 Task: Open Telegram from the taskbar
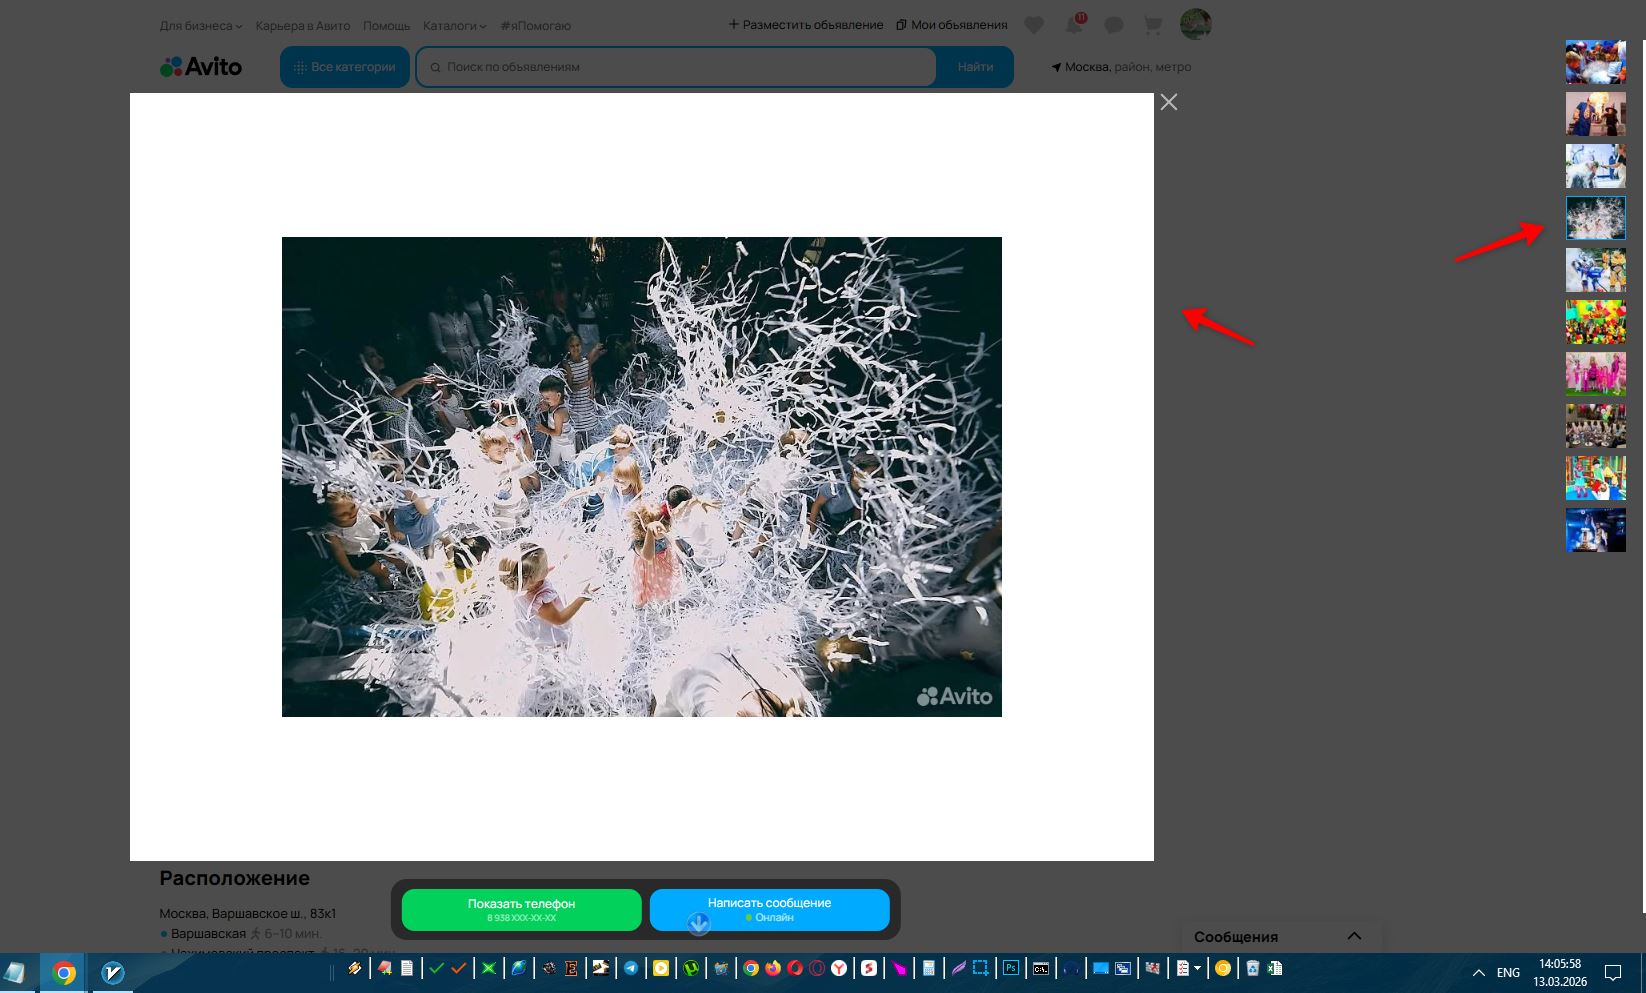631,968
